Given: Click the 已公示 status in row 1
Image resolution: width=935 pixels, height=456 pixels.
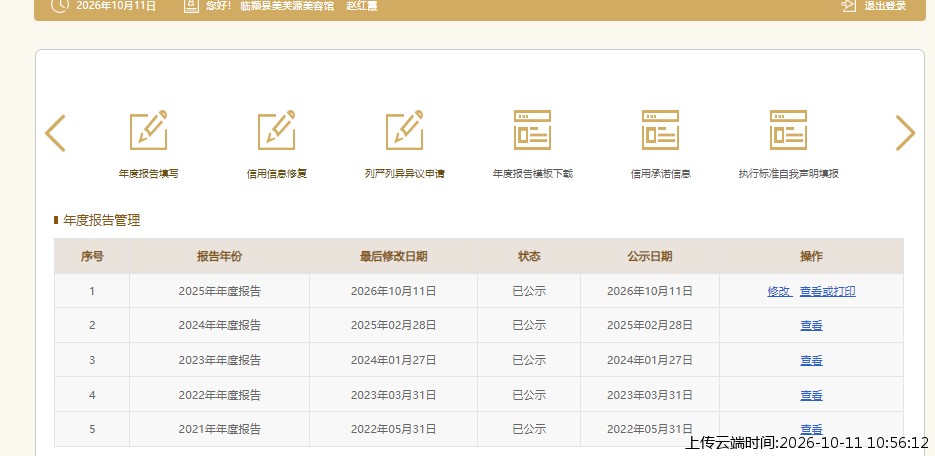Looking at the screenshot, I should 529,291.
